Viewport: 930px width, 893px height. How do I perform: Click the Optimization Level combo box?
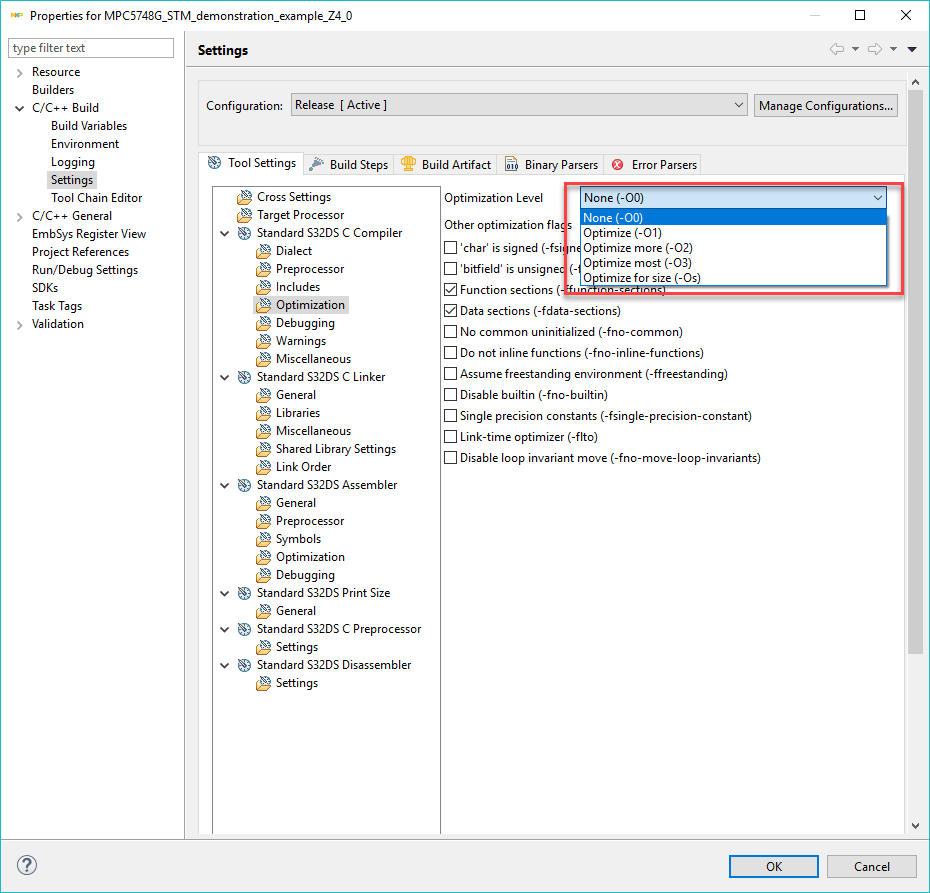coord(733,197)
